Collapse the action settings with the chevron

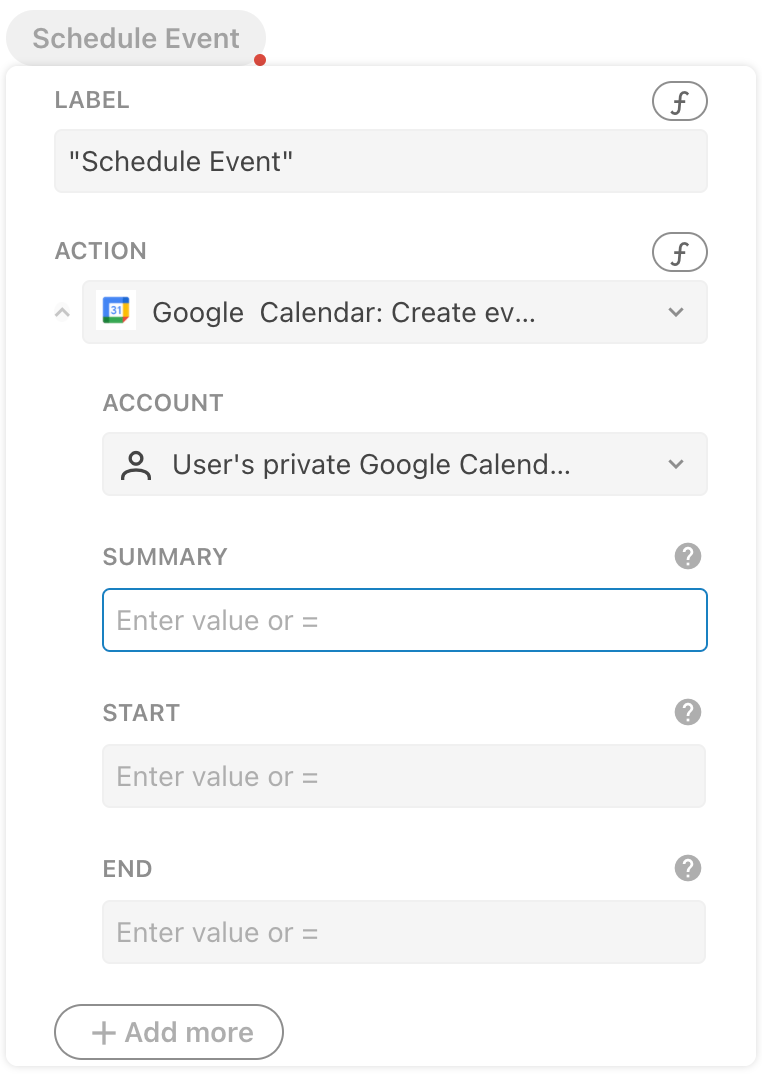(62, 312)
